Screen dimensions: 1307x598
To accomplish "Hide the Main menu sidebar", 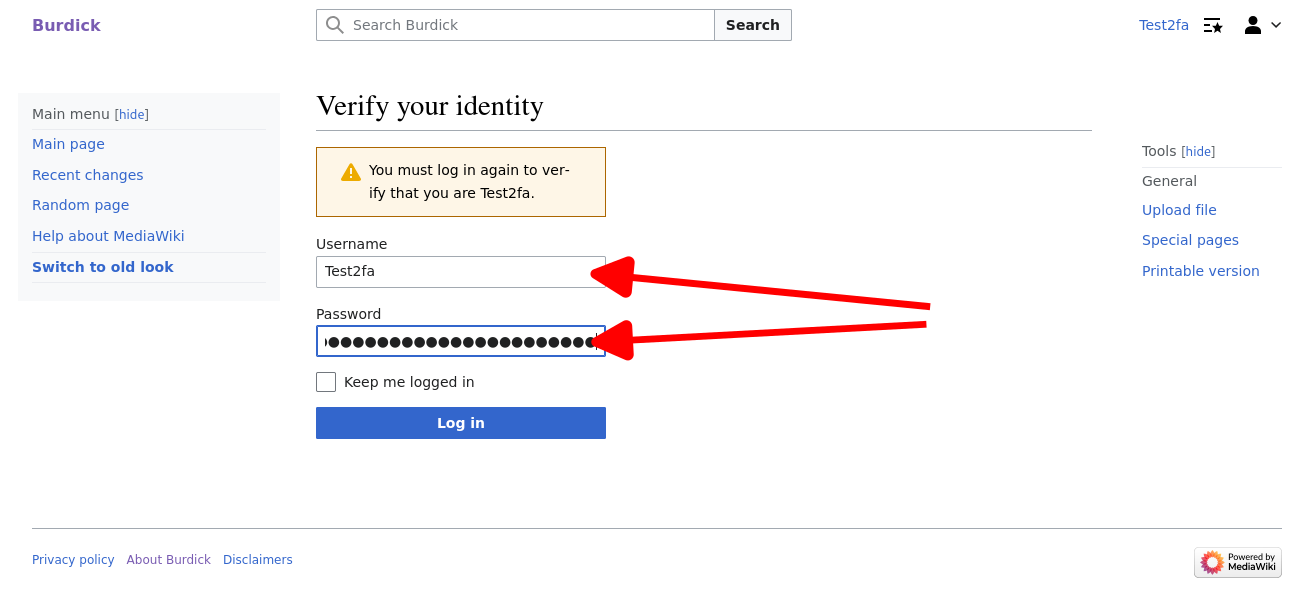I will coord(132,115).
